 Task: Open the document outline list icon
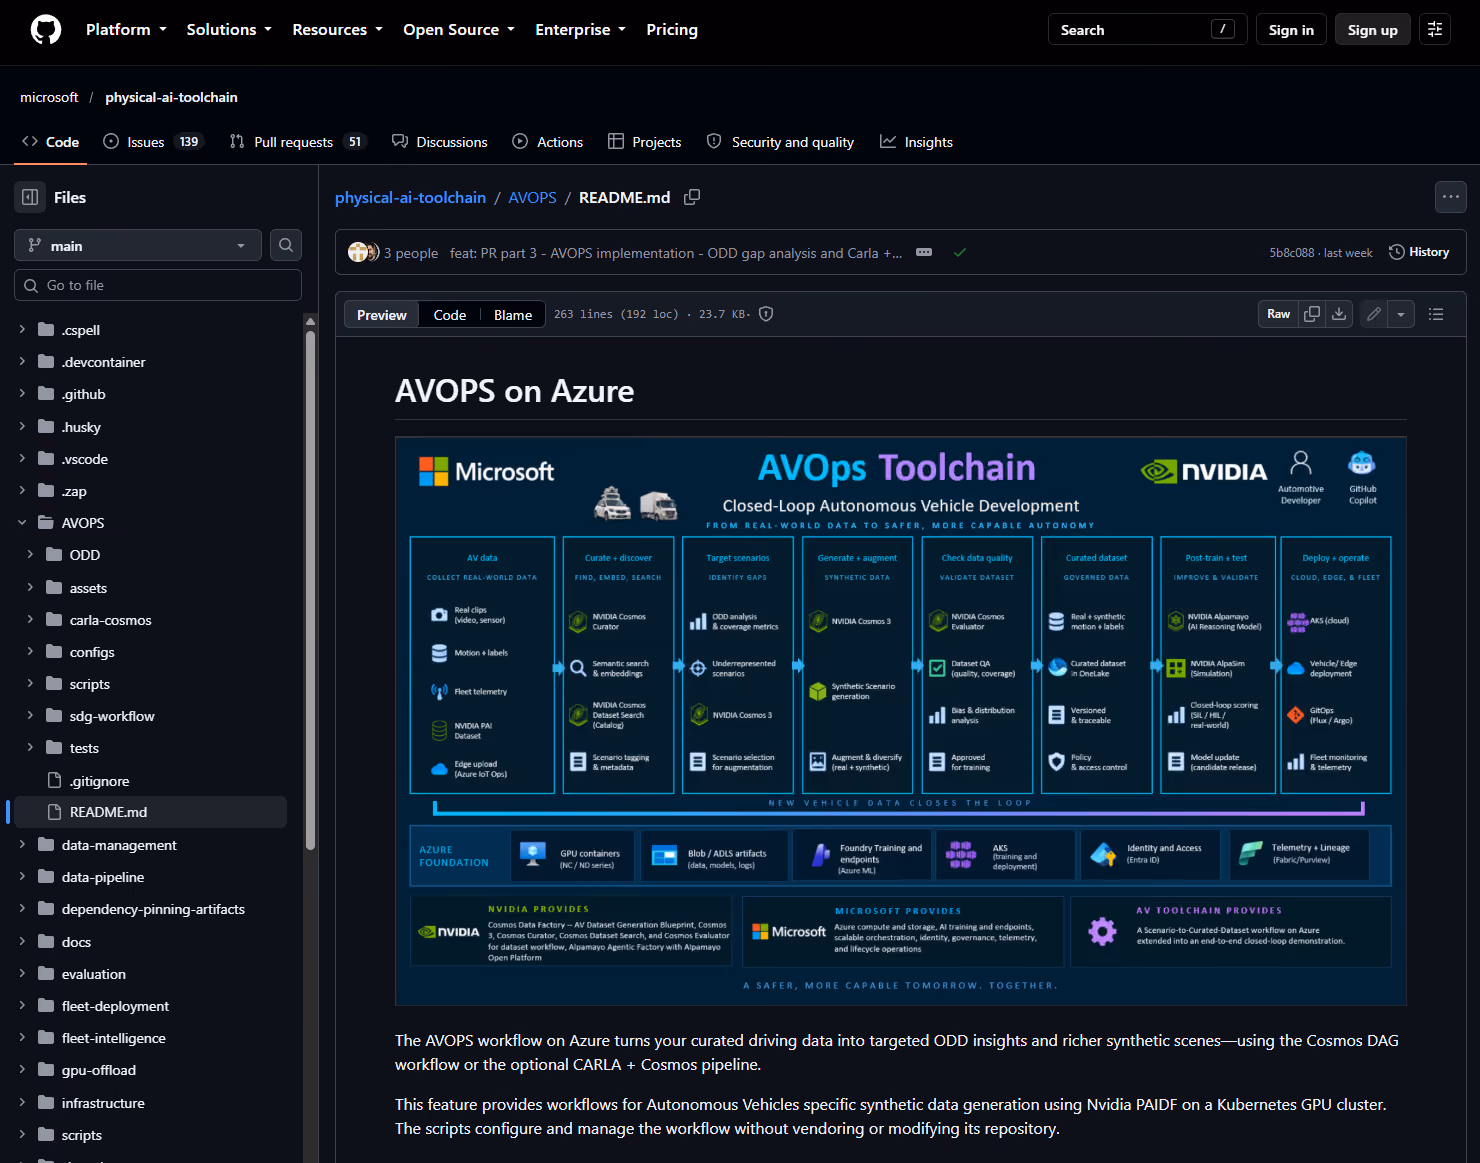(1436, 314)
